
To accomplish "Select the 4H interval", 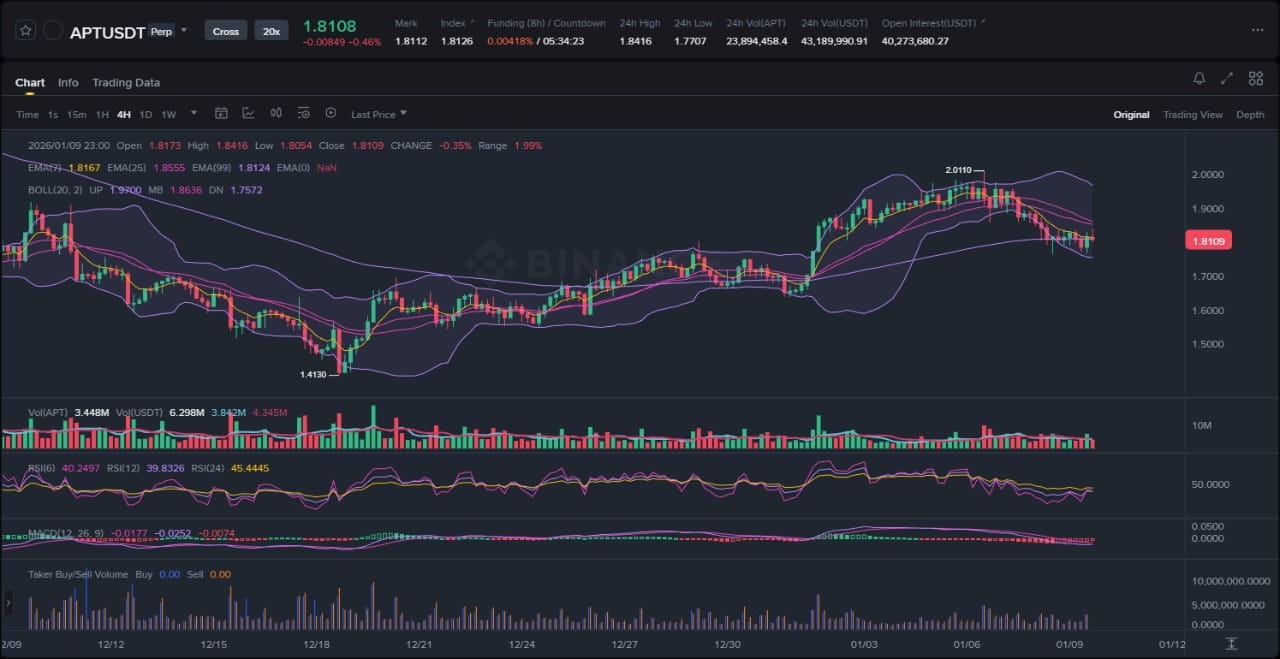I will (124, 114).
